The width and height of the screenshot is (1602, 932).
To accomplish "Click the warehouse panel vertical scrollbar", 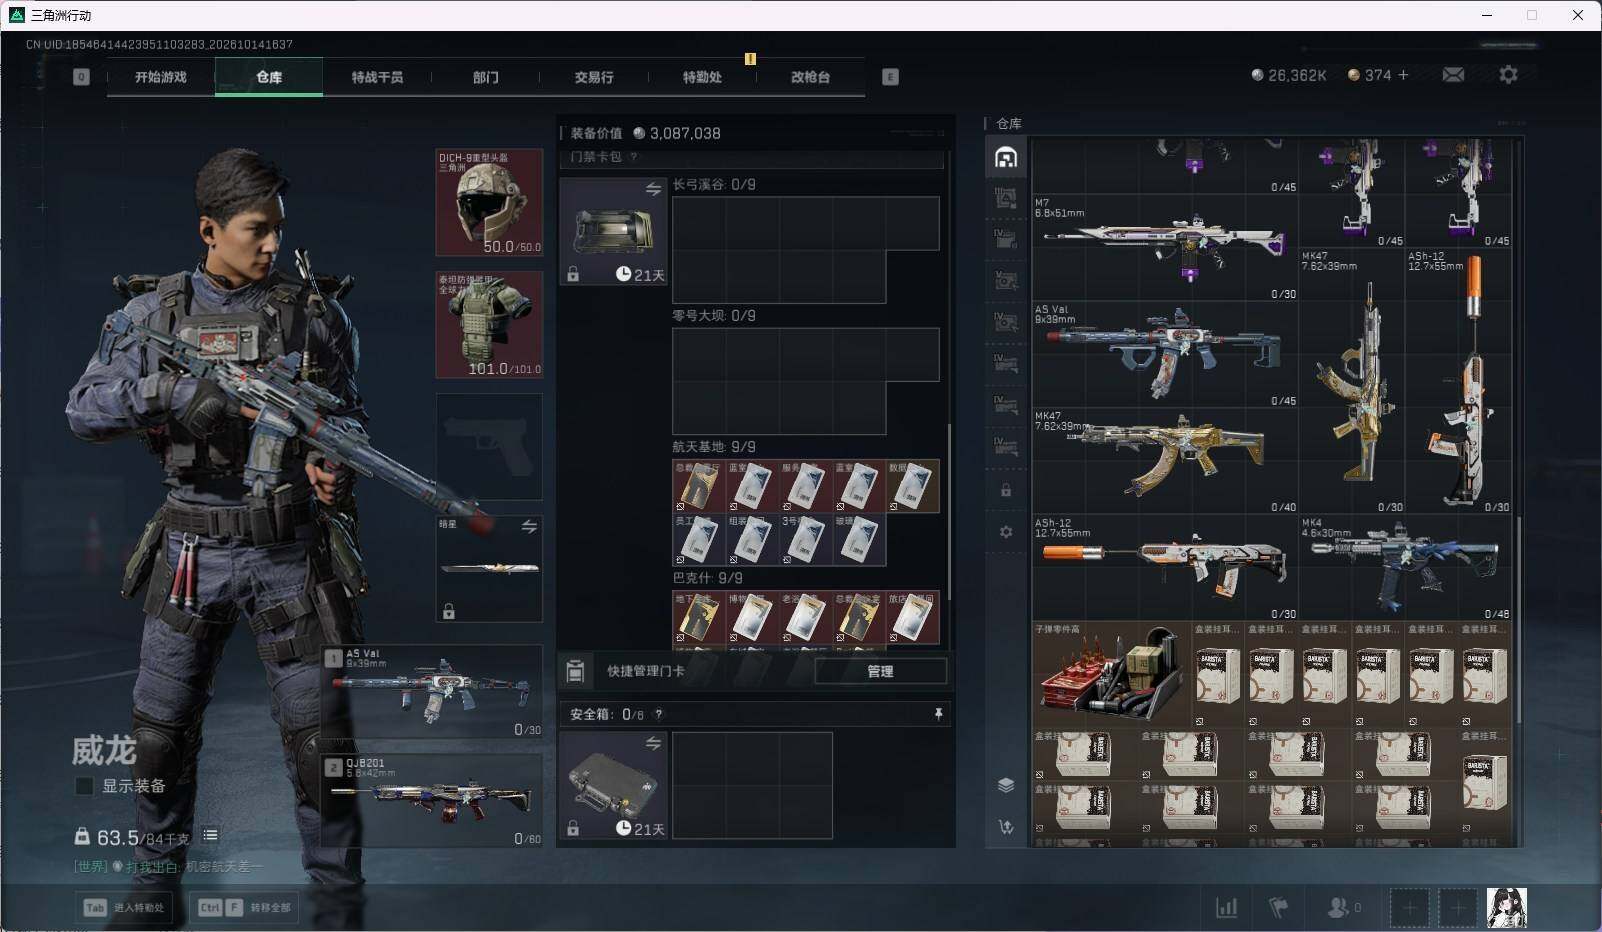I will 1518,620.
